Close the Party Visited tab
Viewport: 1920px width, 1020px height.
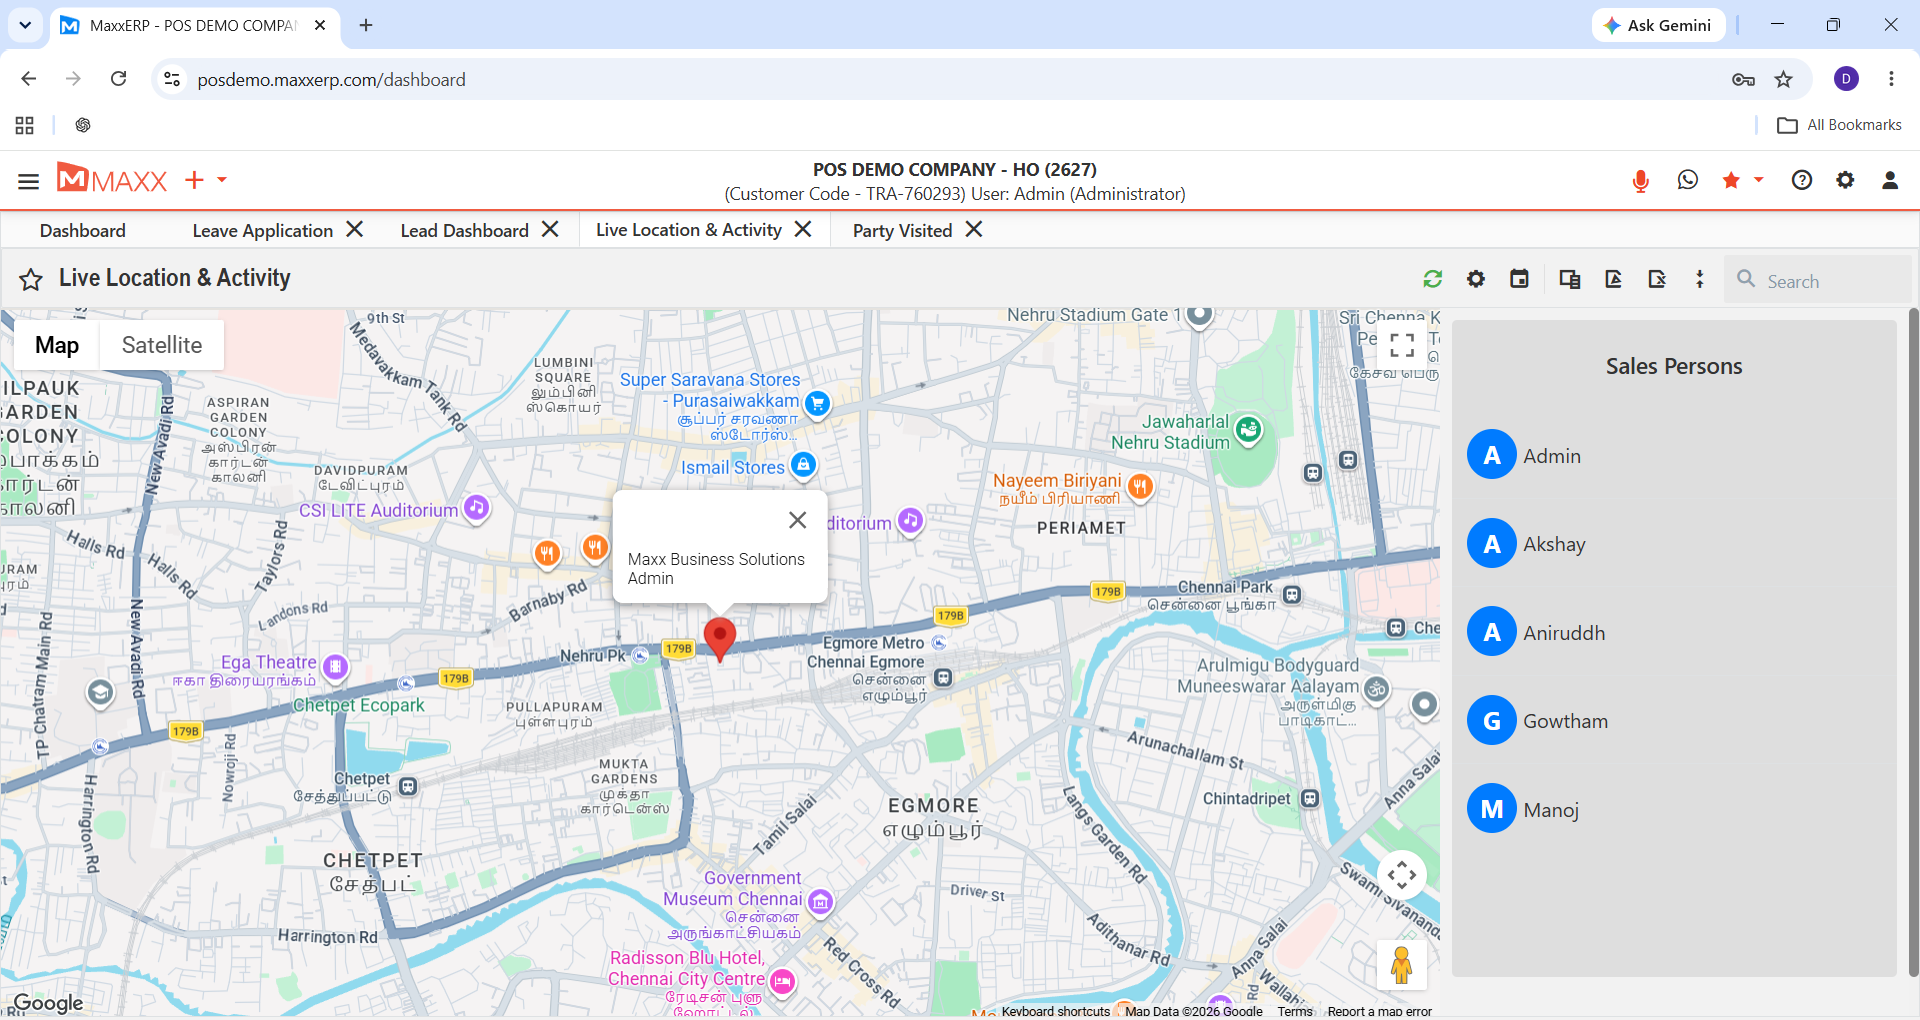click(x=974, y=229)
